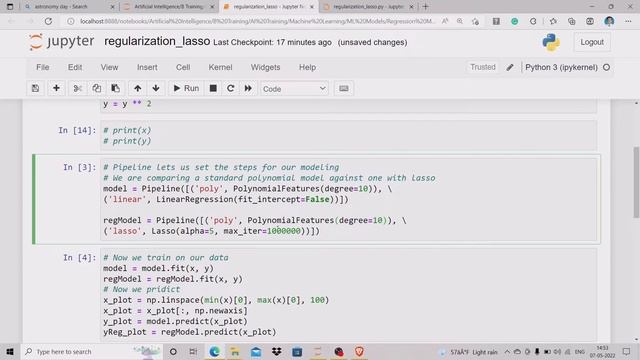Click the browser address bar URL

click(x=257, y=21)
